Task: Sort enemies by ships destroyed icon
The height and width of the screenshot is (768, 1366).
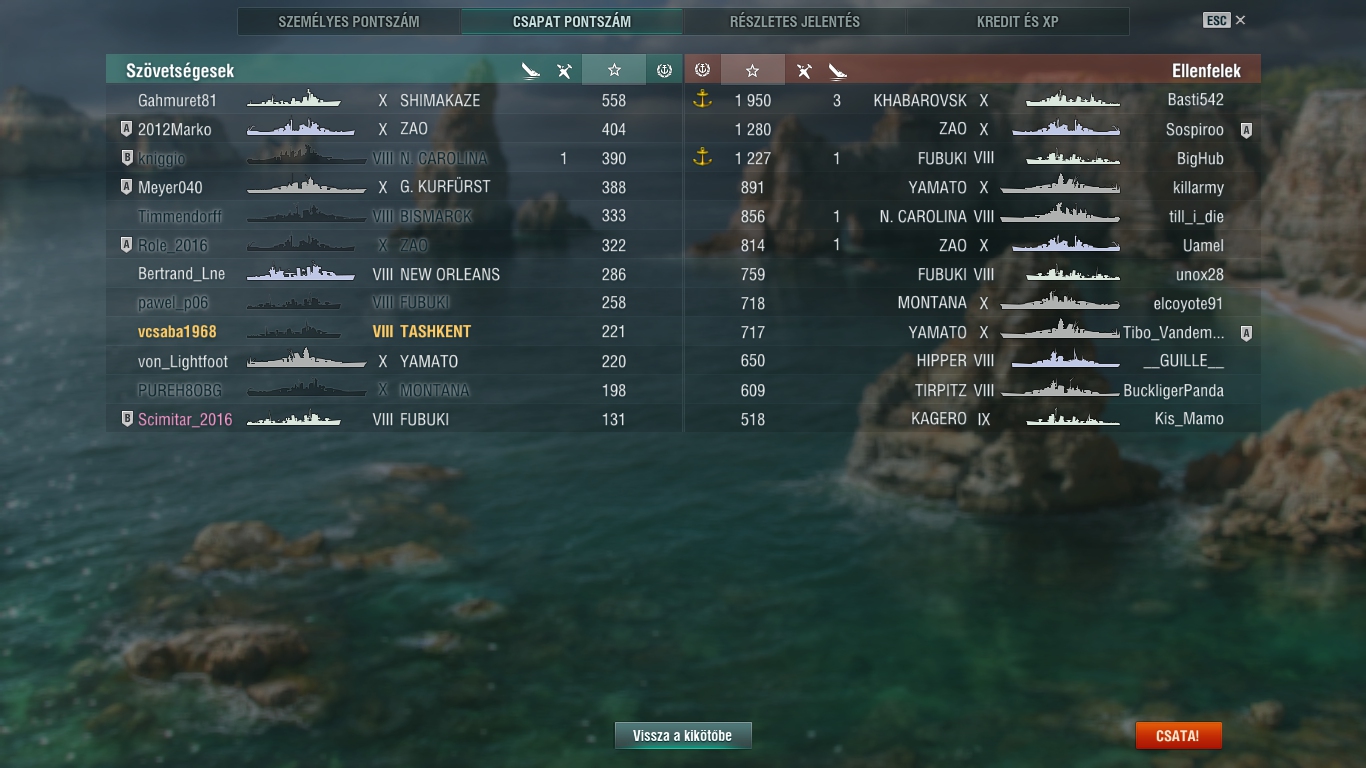Action: 837,70
